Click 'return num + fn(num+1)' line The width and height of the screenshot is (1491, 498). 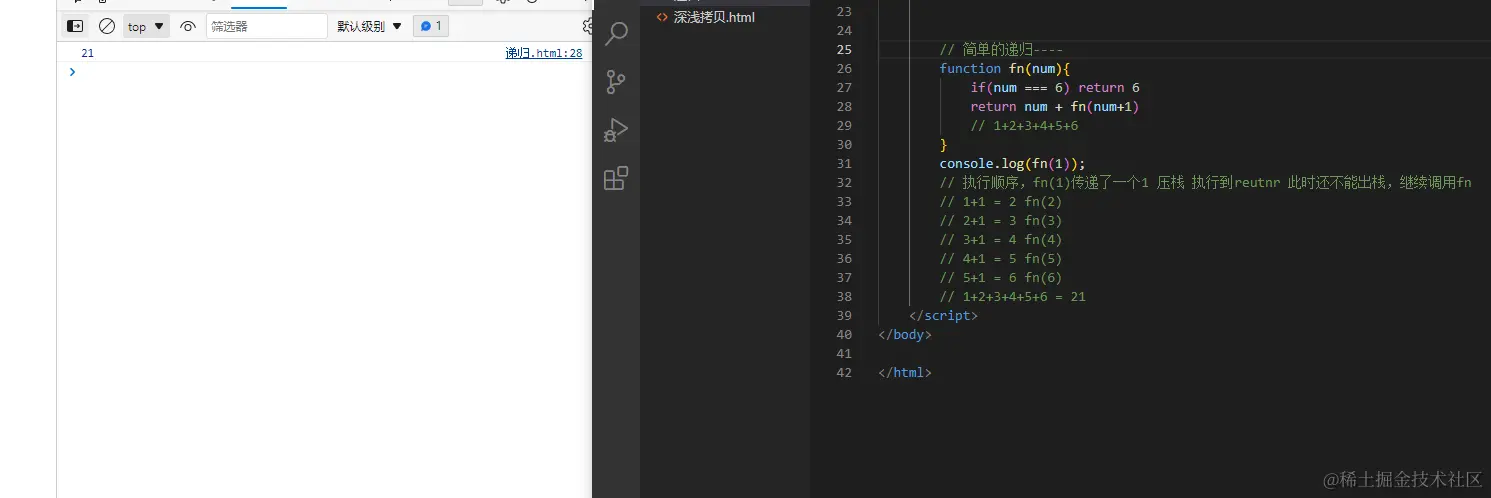click(1055, 106)
